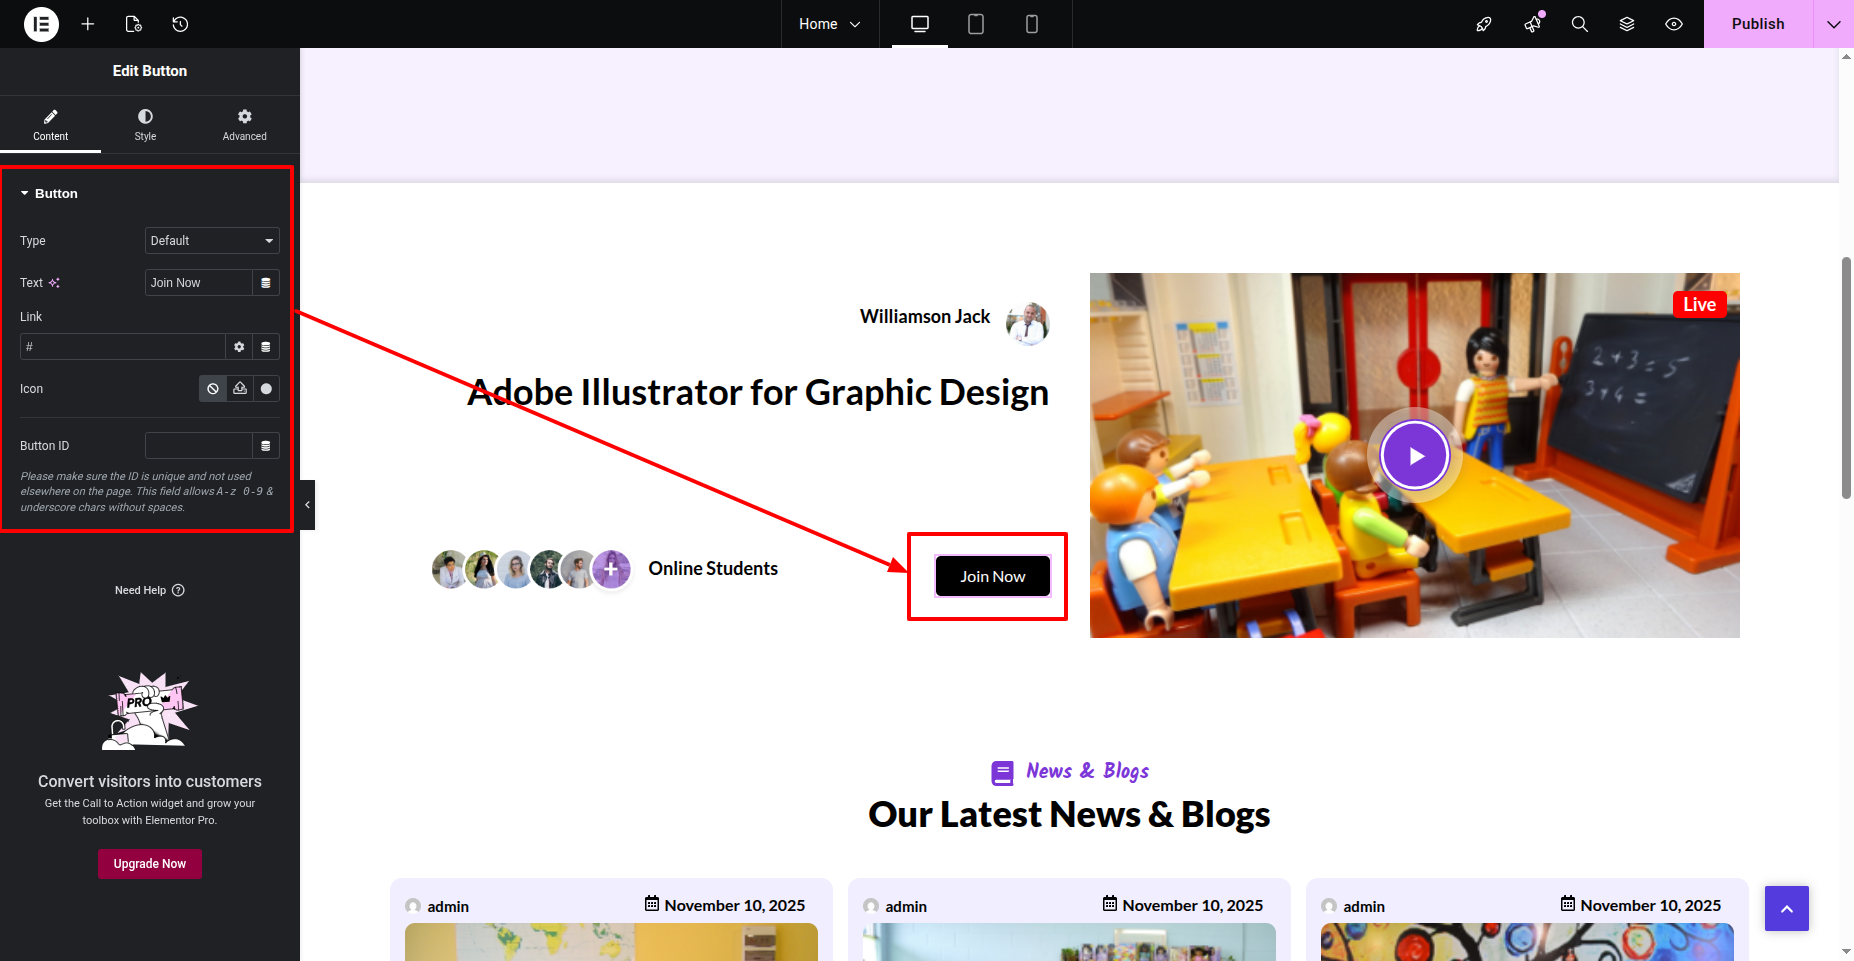Screen dimensions: 1854x961
Task: Open the Add Element plus icon
Action: (88, 24)
